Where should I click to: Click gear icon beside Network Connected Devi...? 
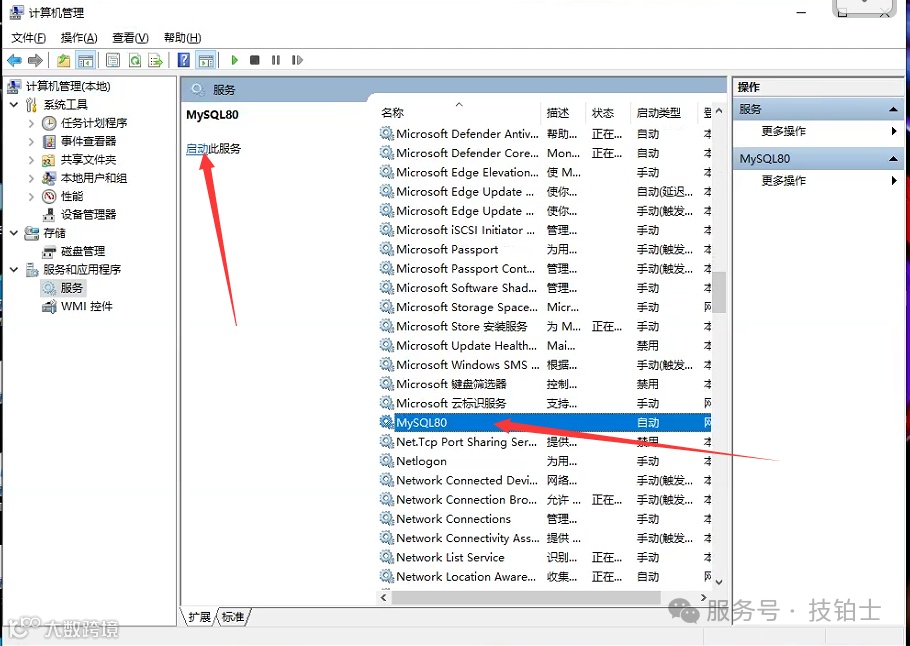pos(387,480)
